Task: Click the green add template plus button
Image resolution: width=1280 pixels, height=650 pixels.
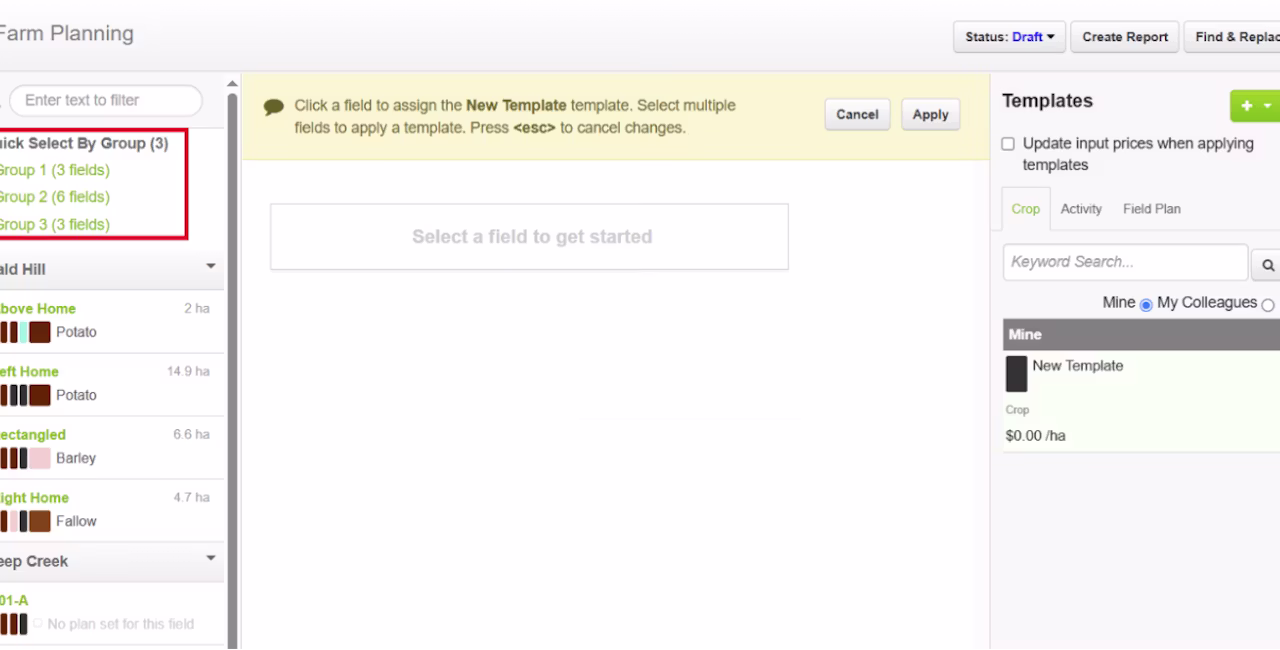Action: (1245, 105)
